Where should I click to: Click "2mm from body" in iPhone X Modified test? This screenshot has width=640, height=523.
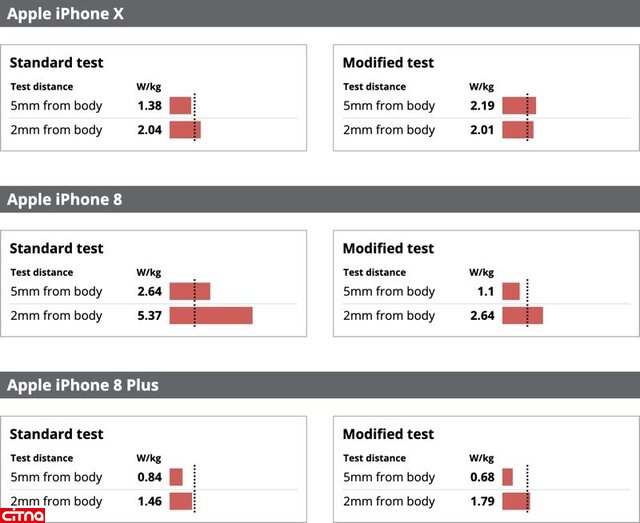[x=389, y=130]
